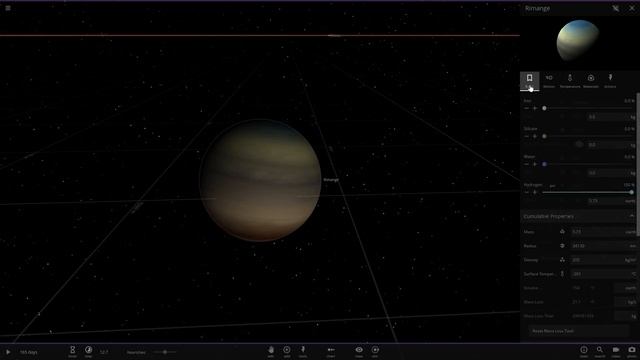The image size is (640, 360).
Task: Click the Rimange label beside the planet
Action: pyautogui.click(x=331, y=180)
